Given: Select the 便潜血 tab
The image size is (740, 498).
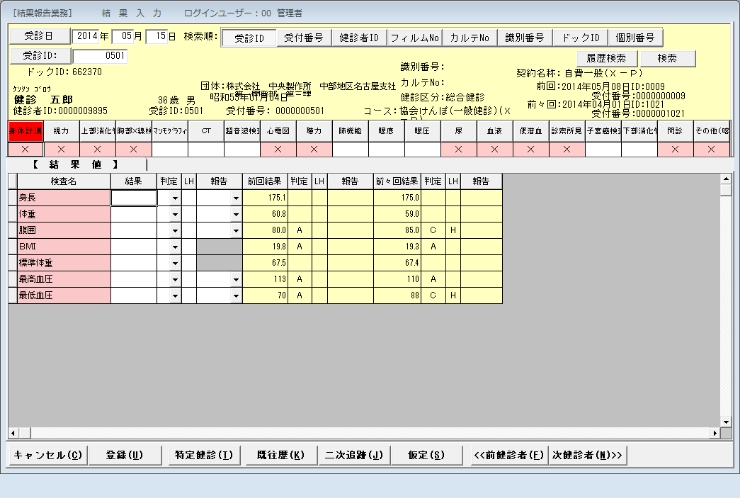Looking at the screenshot, I should (531, 131).
